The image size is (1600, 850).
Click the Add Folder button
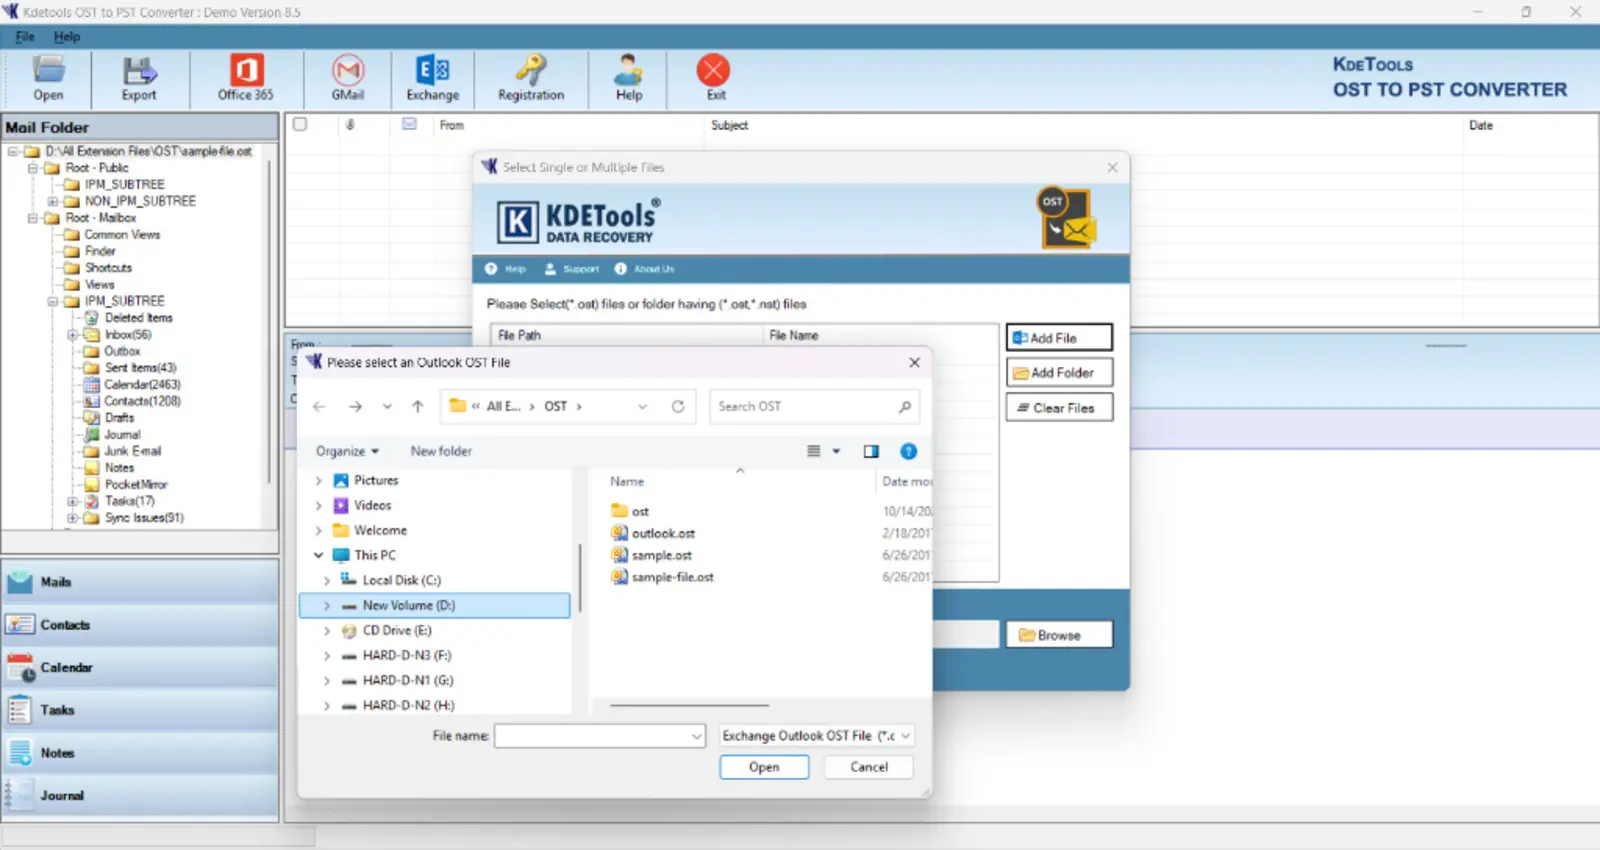click(x=1059, y=373)
